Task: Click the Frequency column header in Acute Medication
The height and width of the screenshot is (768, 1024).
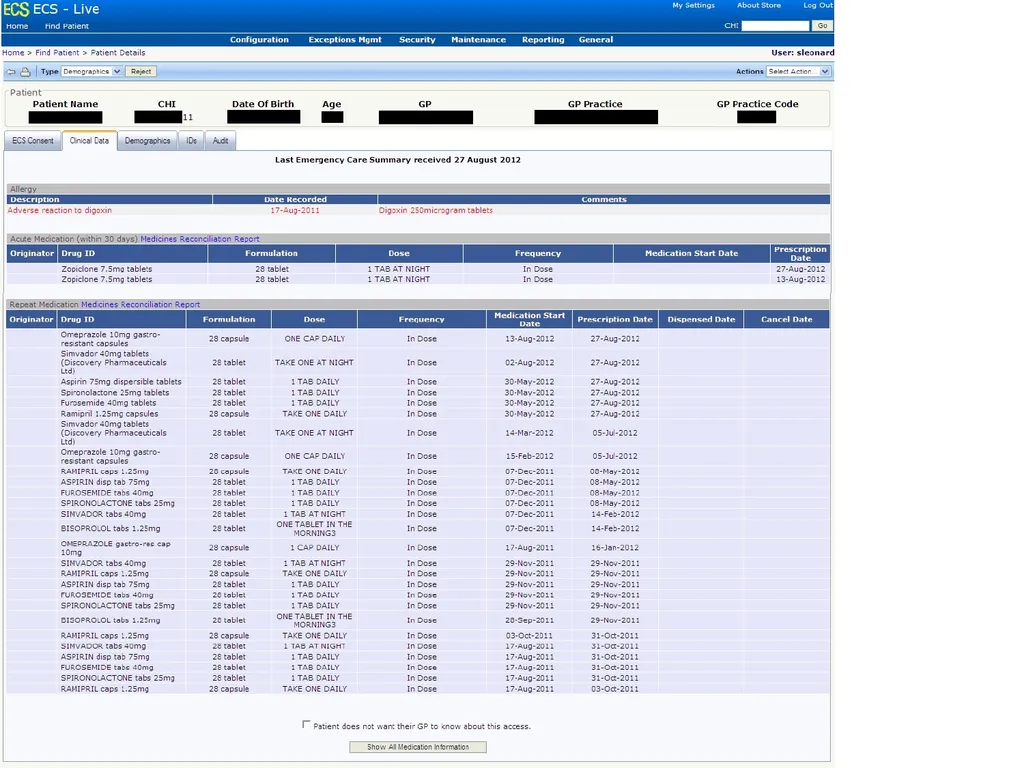Action: pos(537,253)
